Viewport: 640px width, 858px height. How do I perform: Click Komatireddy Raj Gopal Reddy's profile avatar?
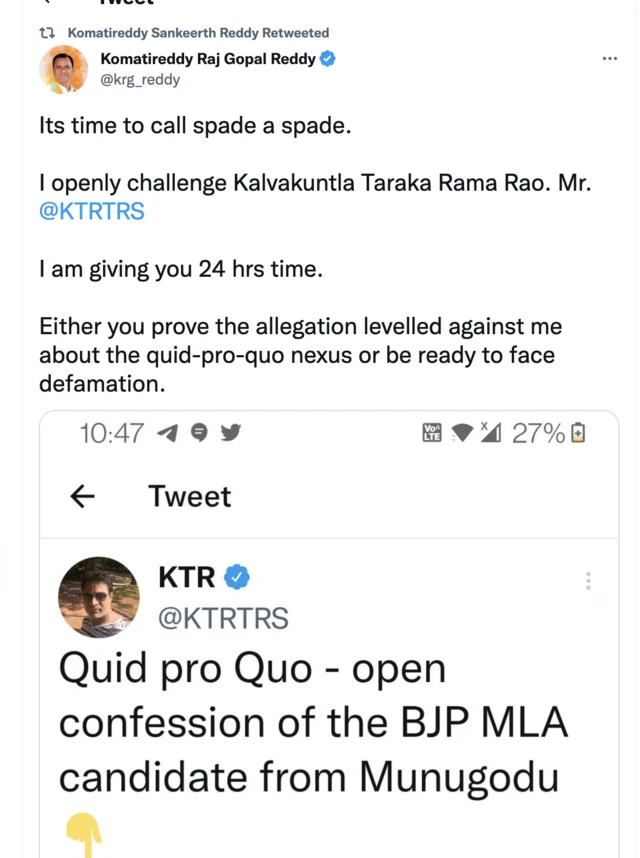pos(63,69)
